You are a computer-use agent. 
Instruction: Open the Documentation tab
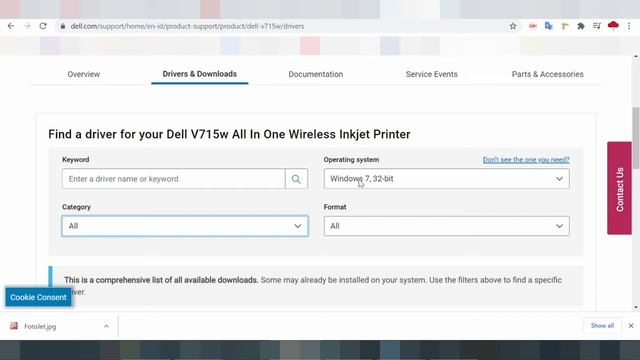click(316, 74)
